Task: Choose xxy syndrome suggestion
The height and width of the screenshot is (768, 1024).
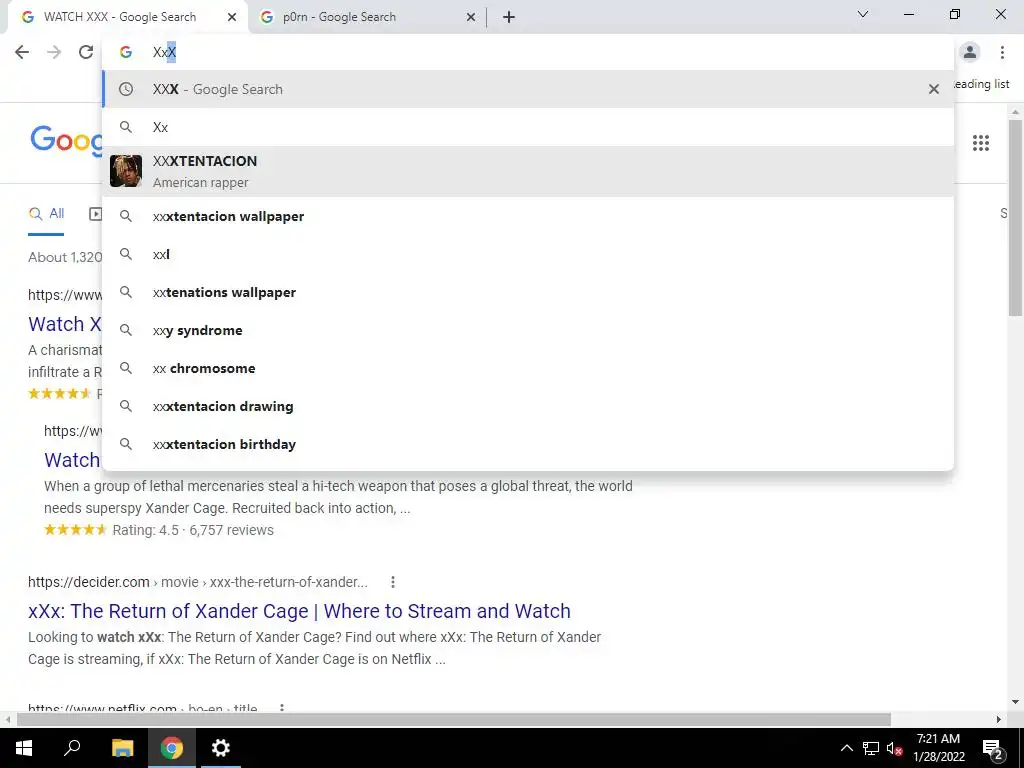Action: (528, 330)
